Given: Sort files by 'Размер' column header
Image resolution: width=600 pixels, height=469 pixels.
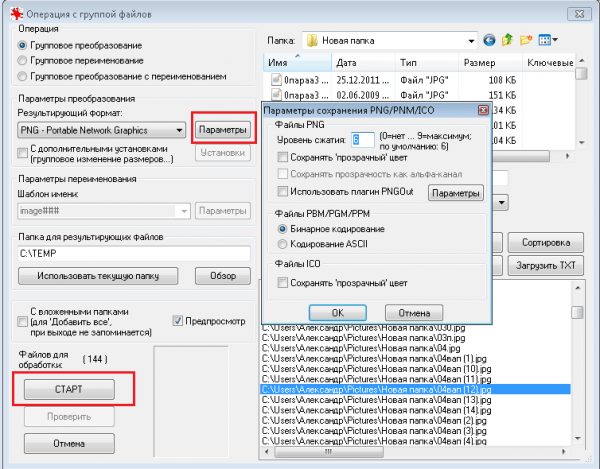Looking at the screenshot, I should coord(484,63).
